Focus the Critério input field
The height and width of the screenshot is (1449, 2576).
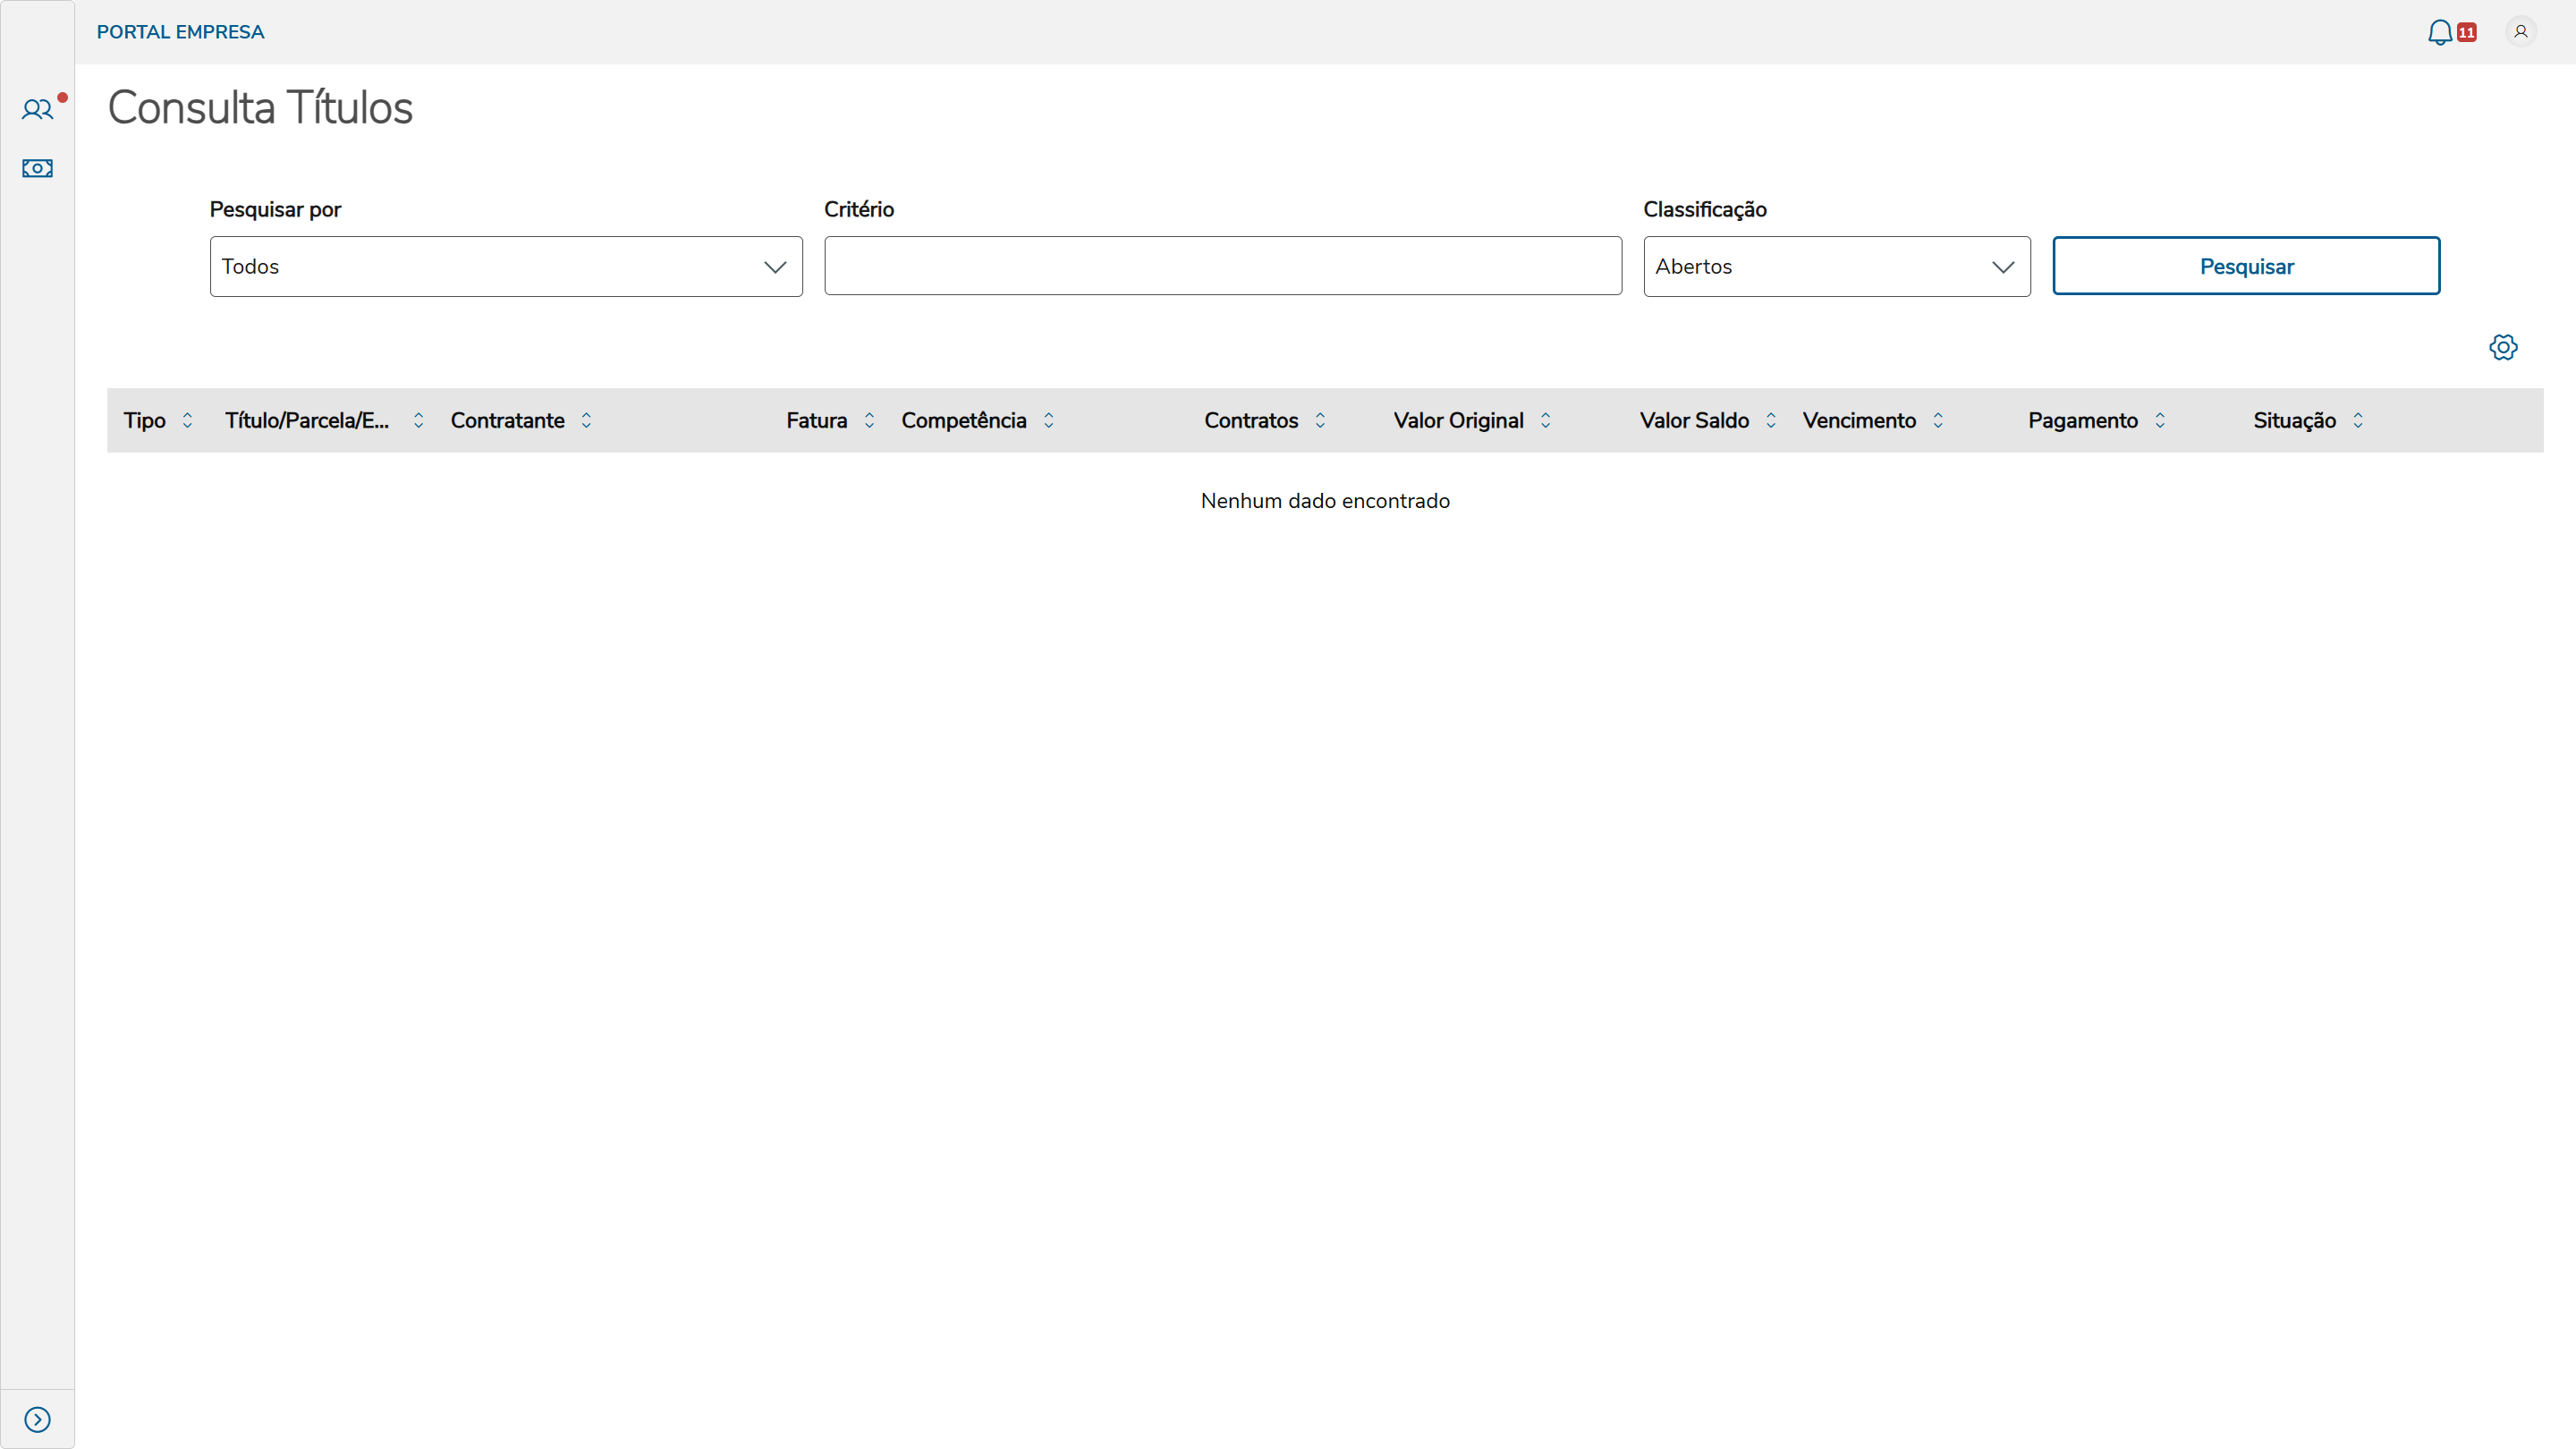pos(1222,266)
